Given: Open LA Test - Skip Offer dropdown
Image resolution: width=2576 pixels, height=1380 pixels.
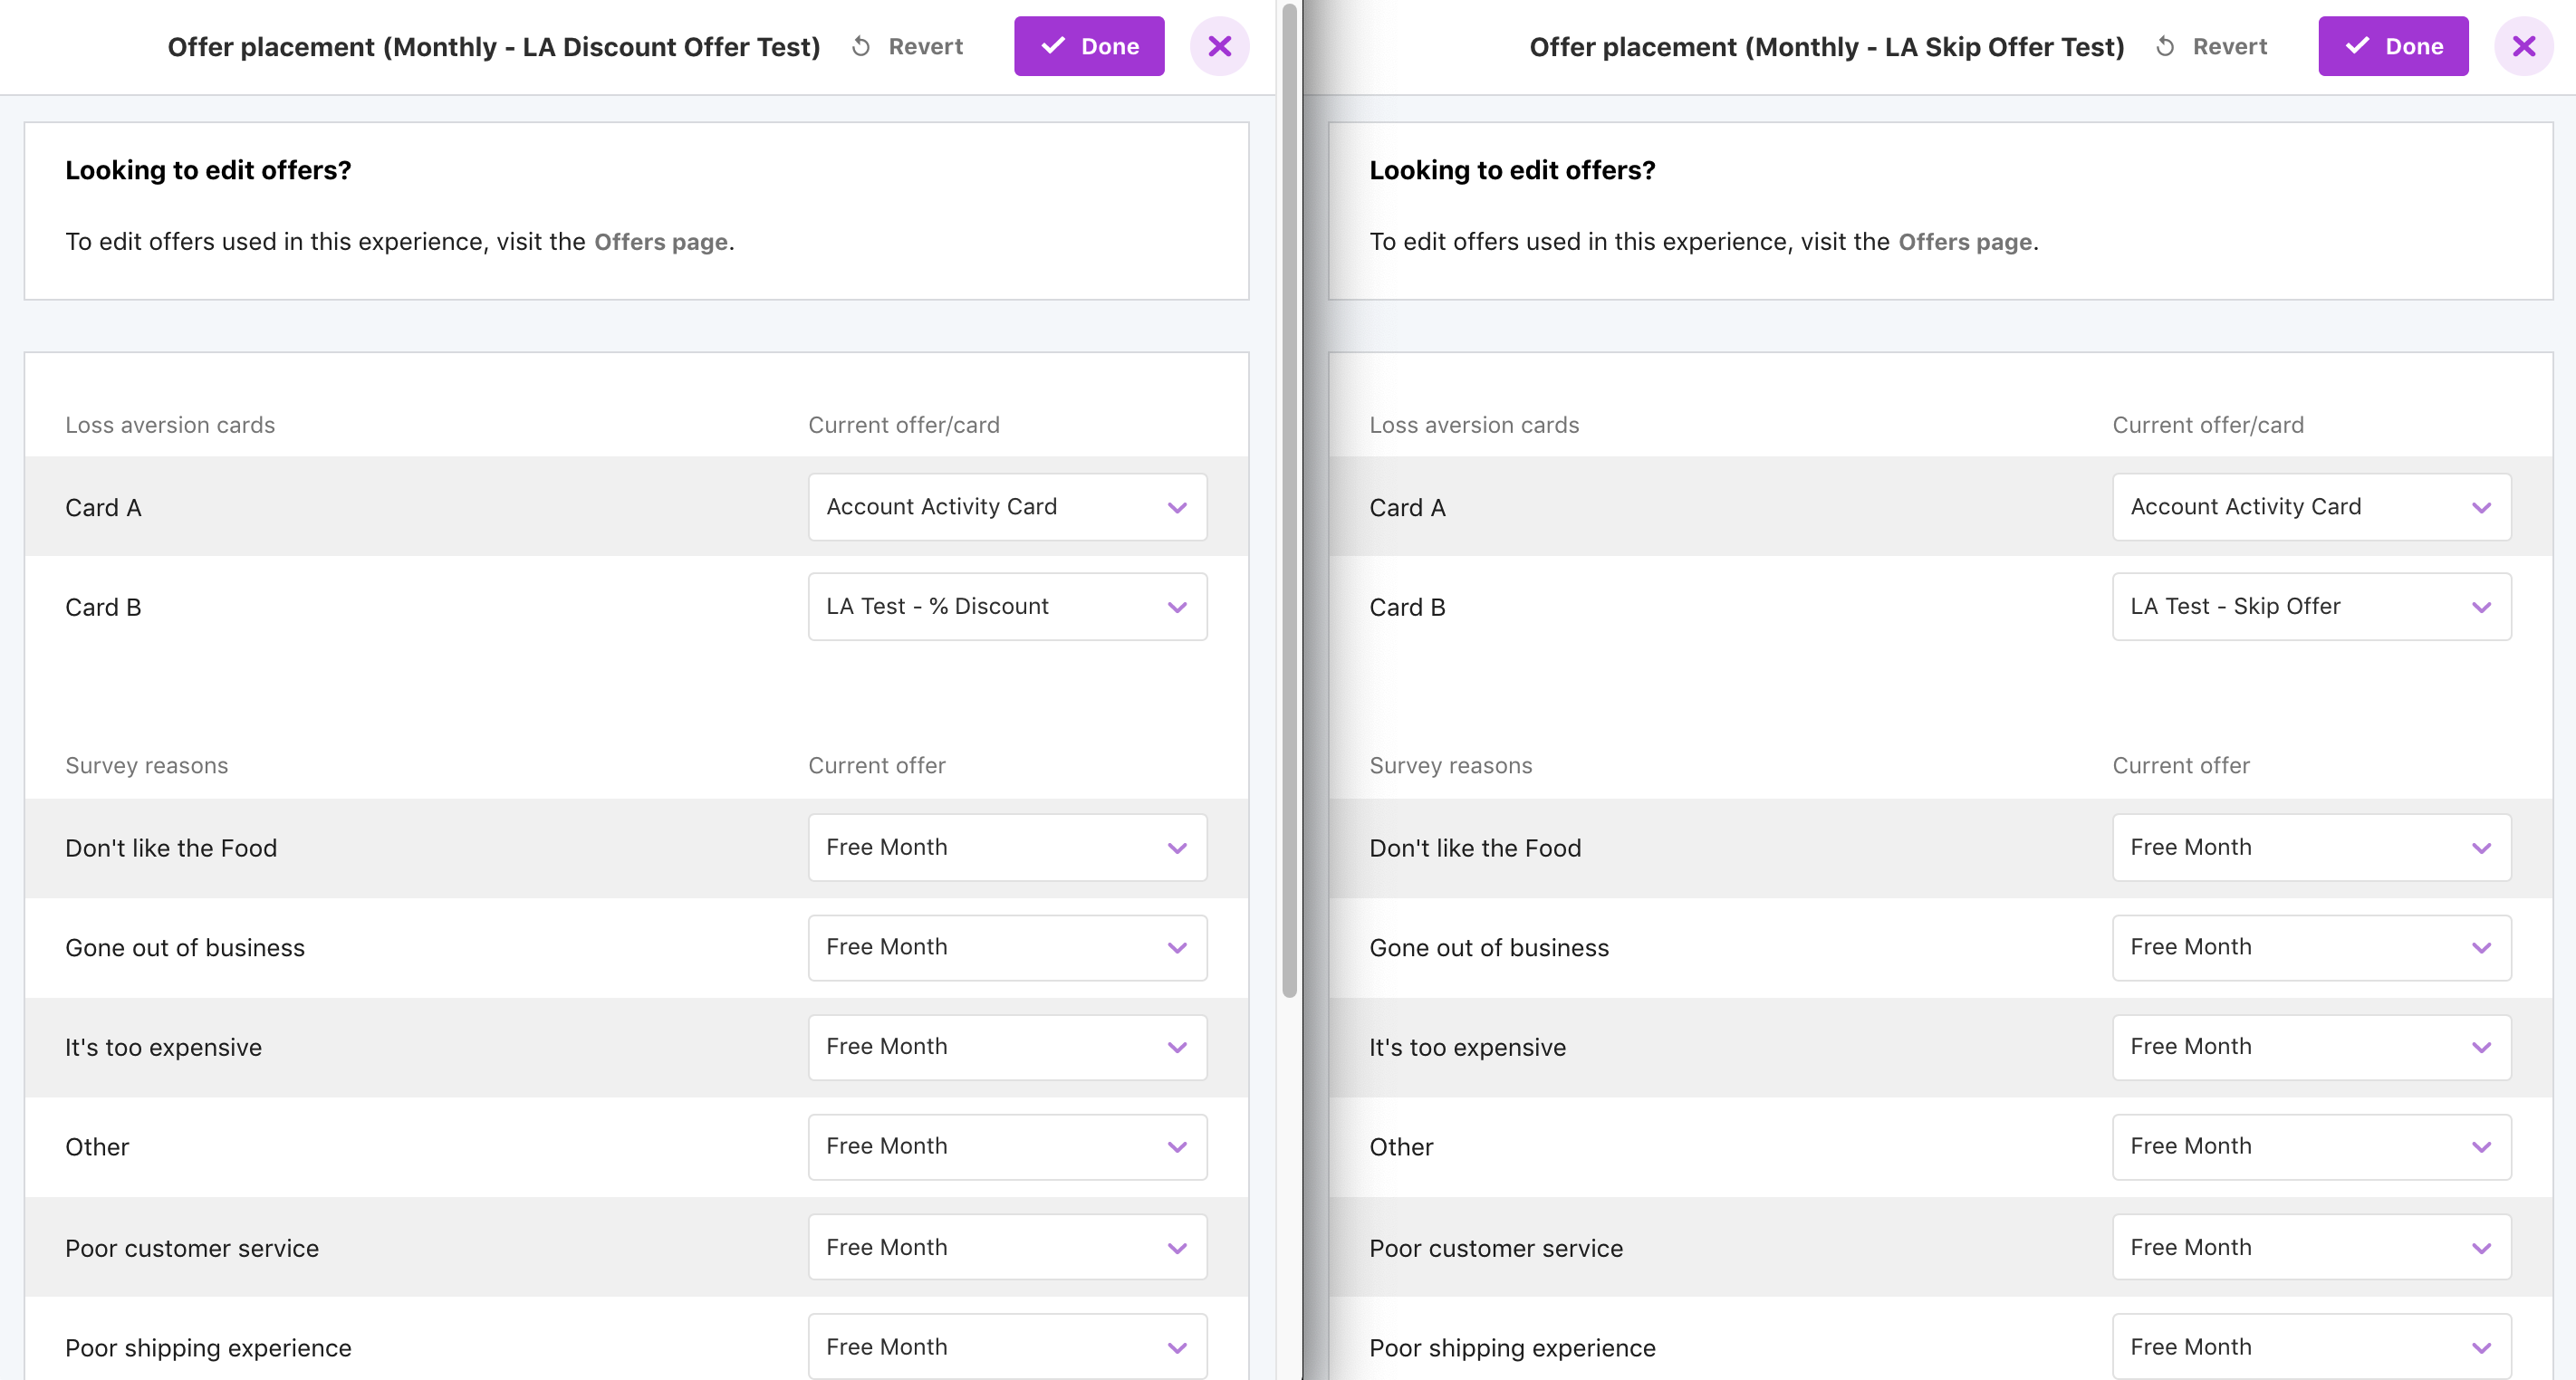Looking at the screenshot, I should (x=2311, y=607).
